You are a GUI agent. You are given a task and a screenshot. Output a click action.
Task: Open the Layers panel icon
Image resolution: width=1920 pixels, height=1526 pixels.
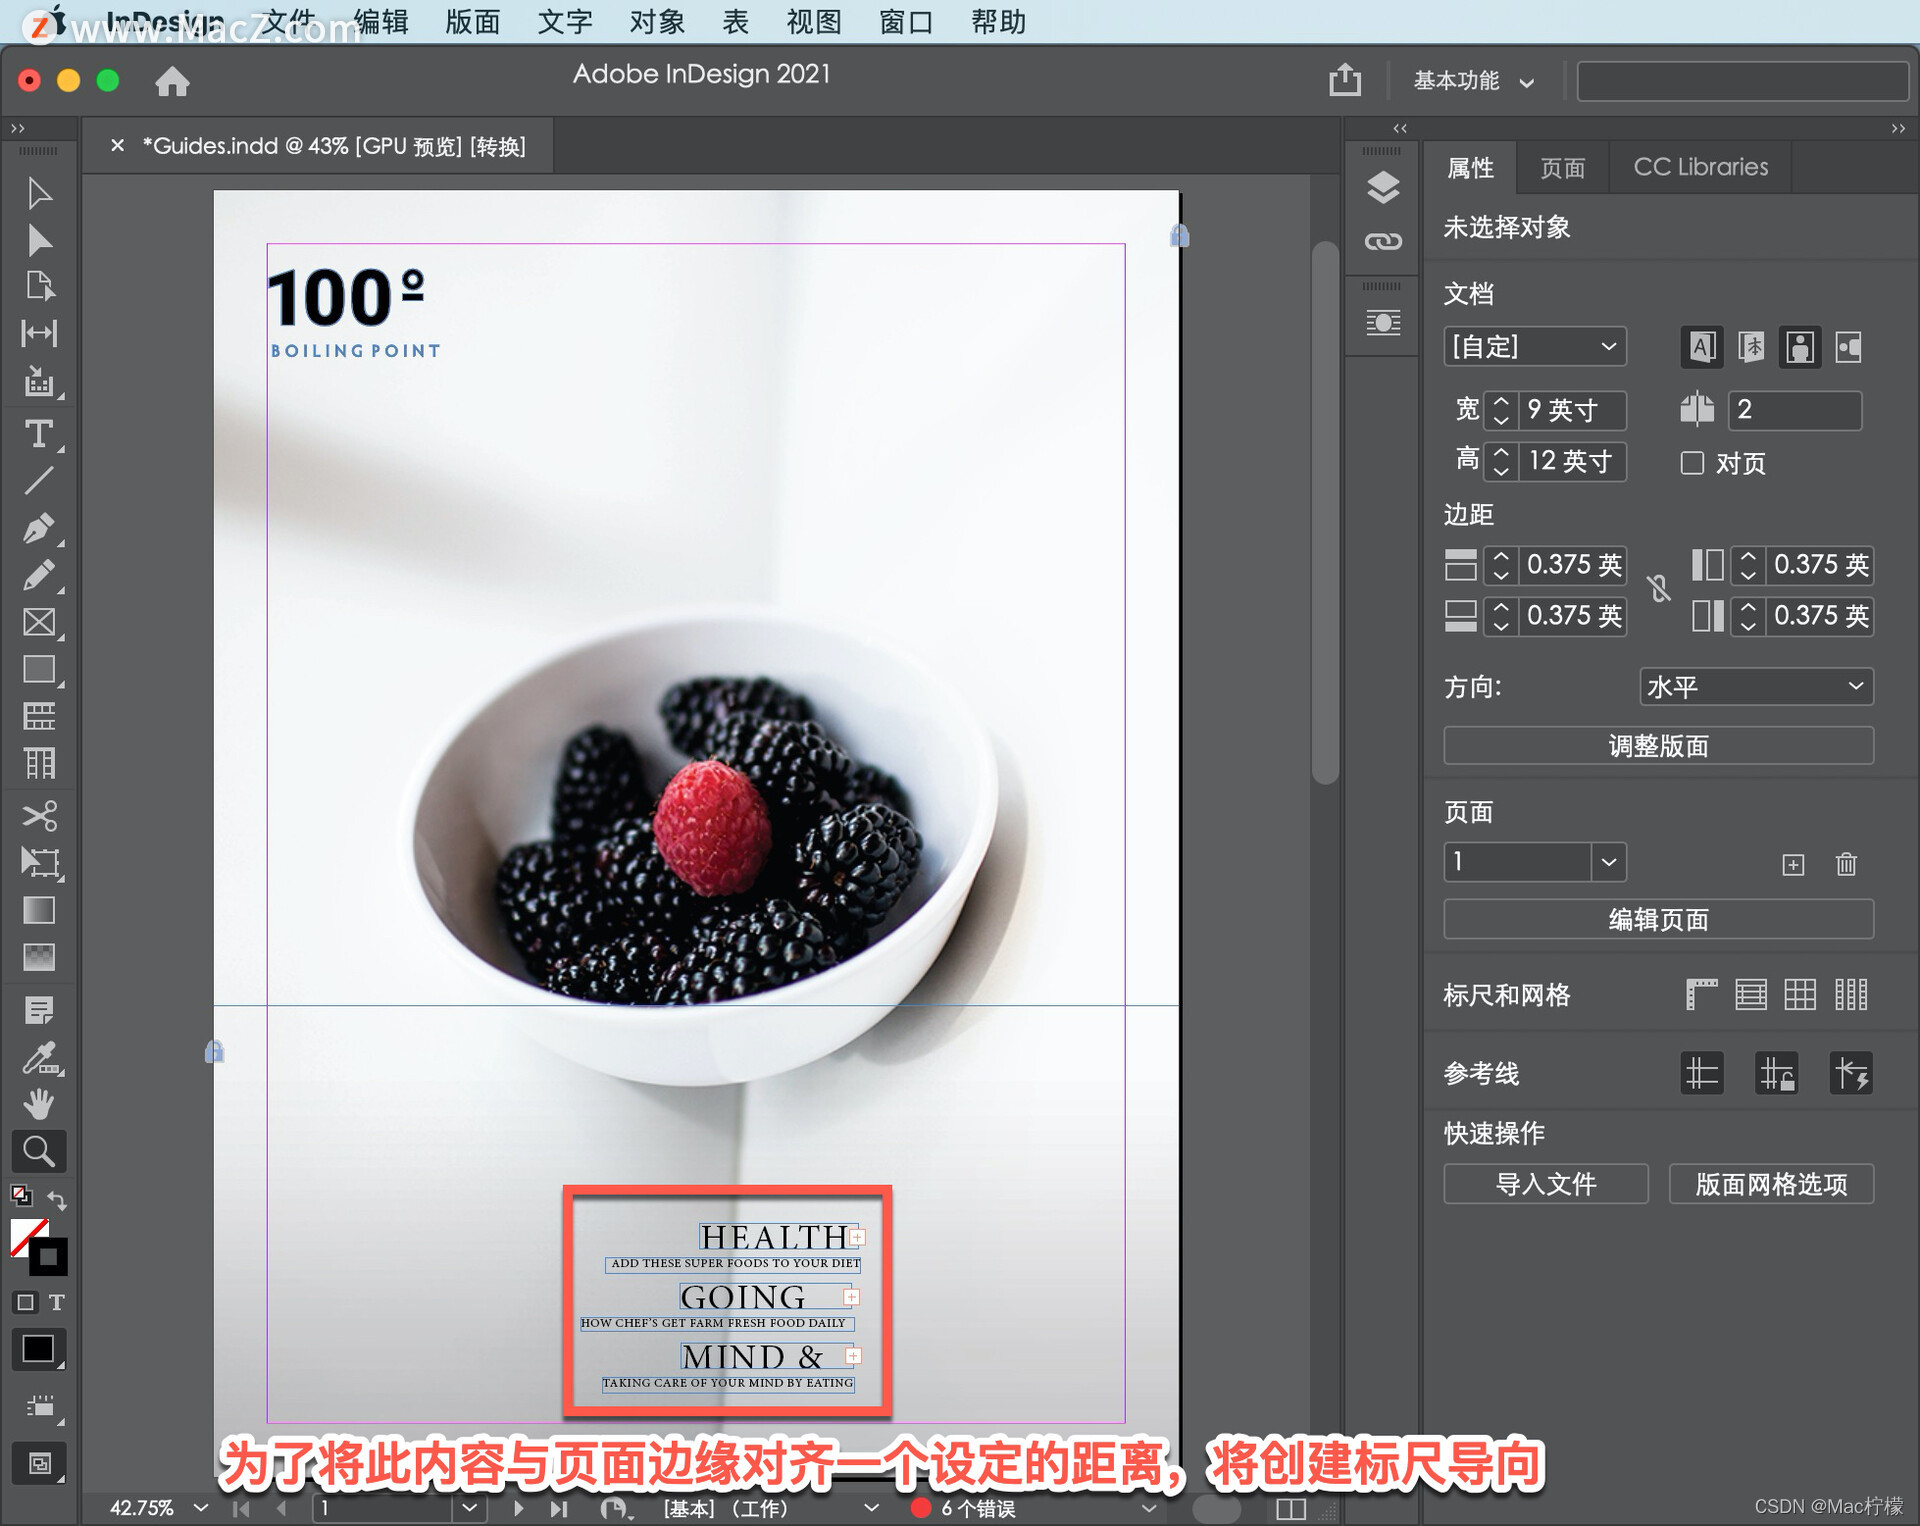1383,187
